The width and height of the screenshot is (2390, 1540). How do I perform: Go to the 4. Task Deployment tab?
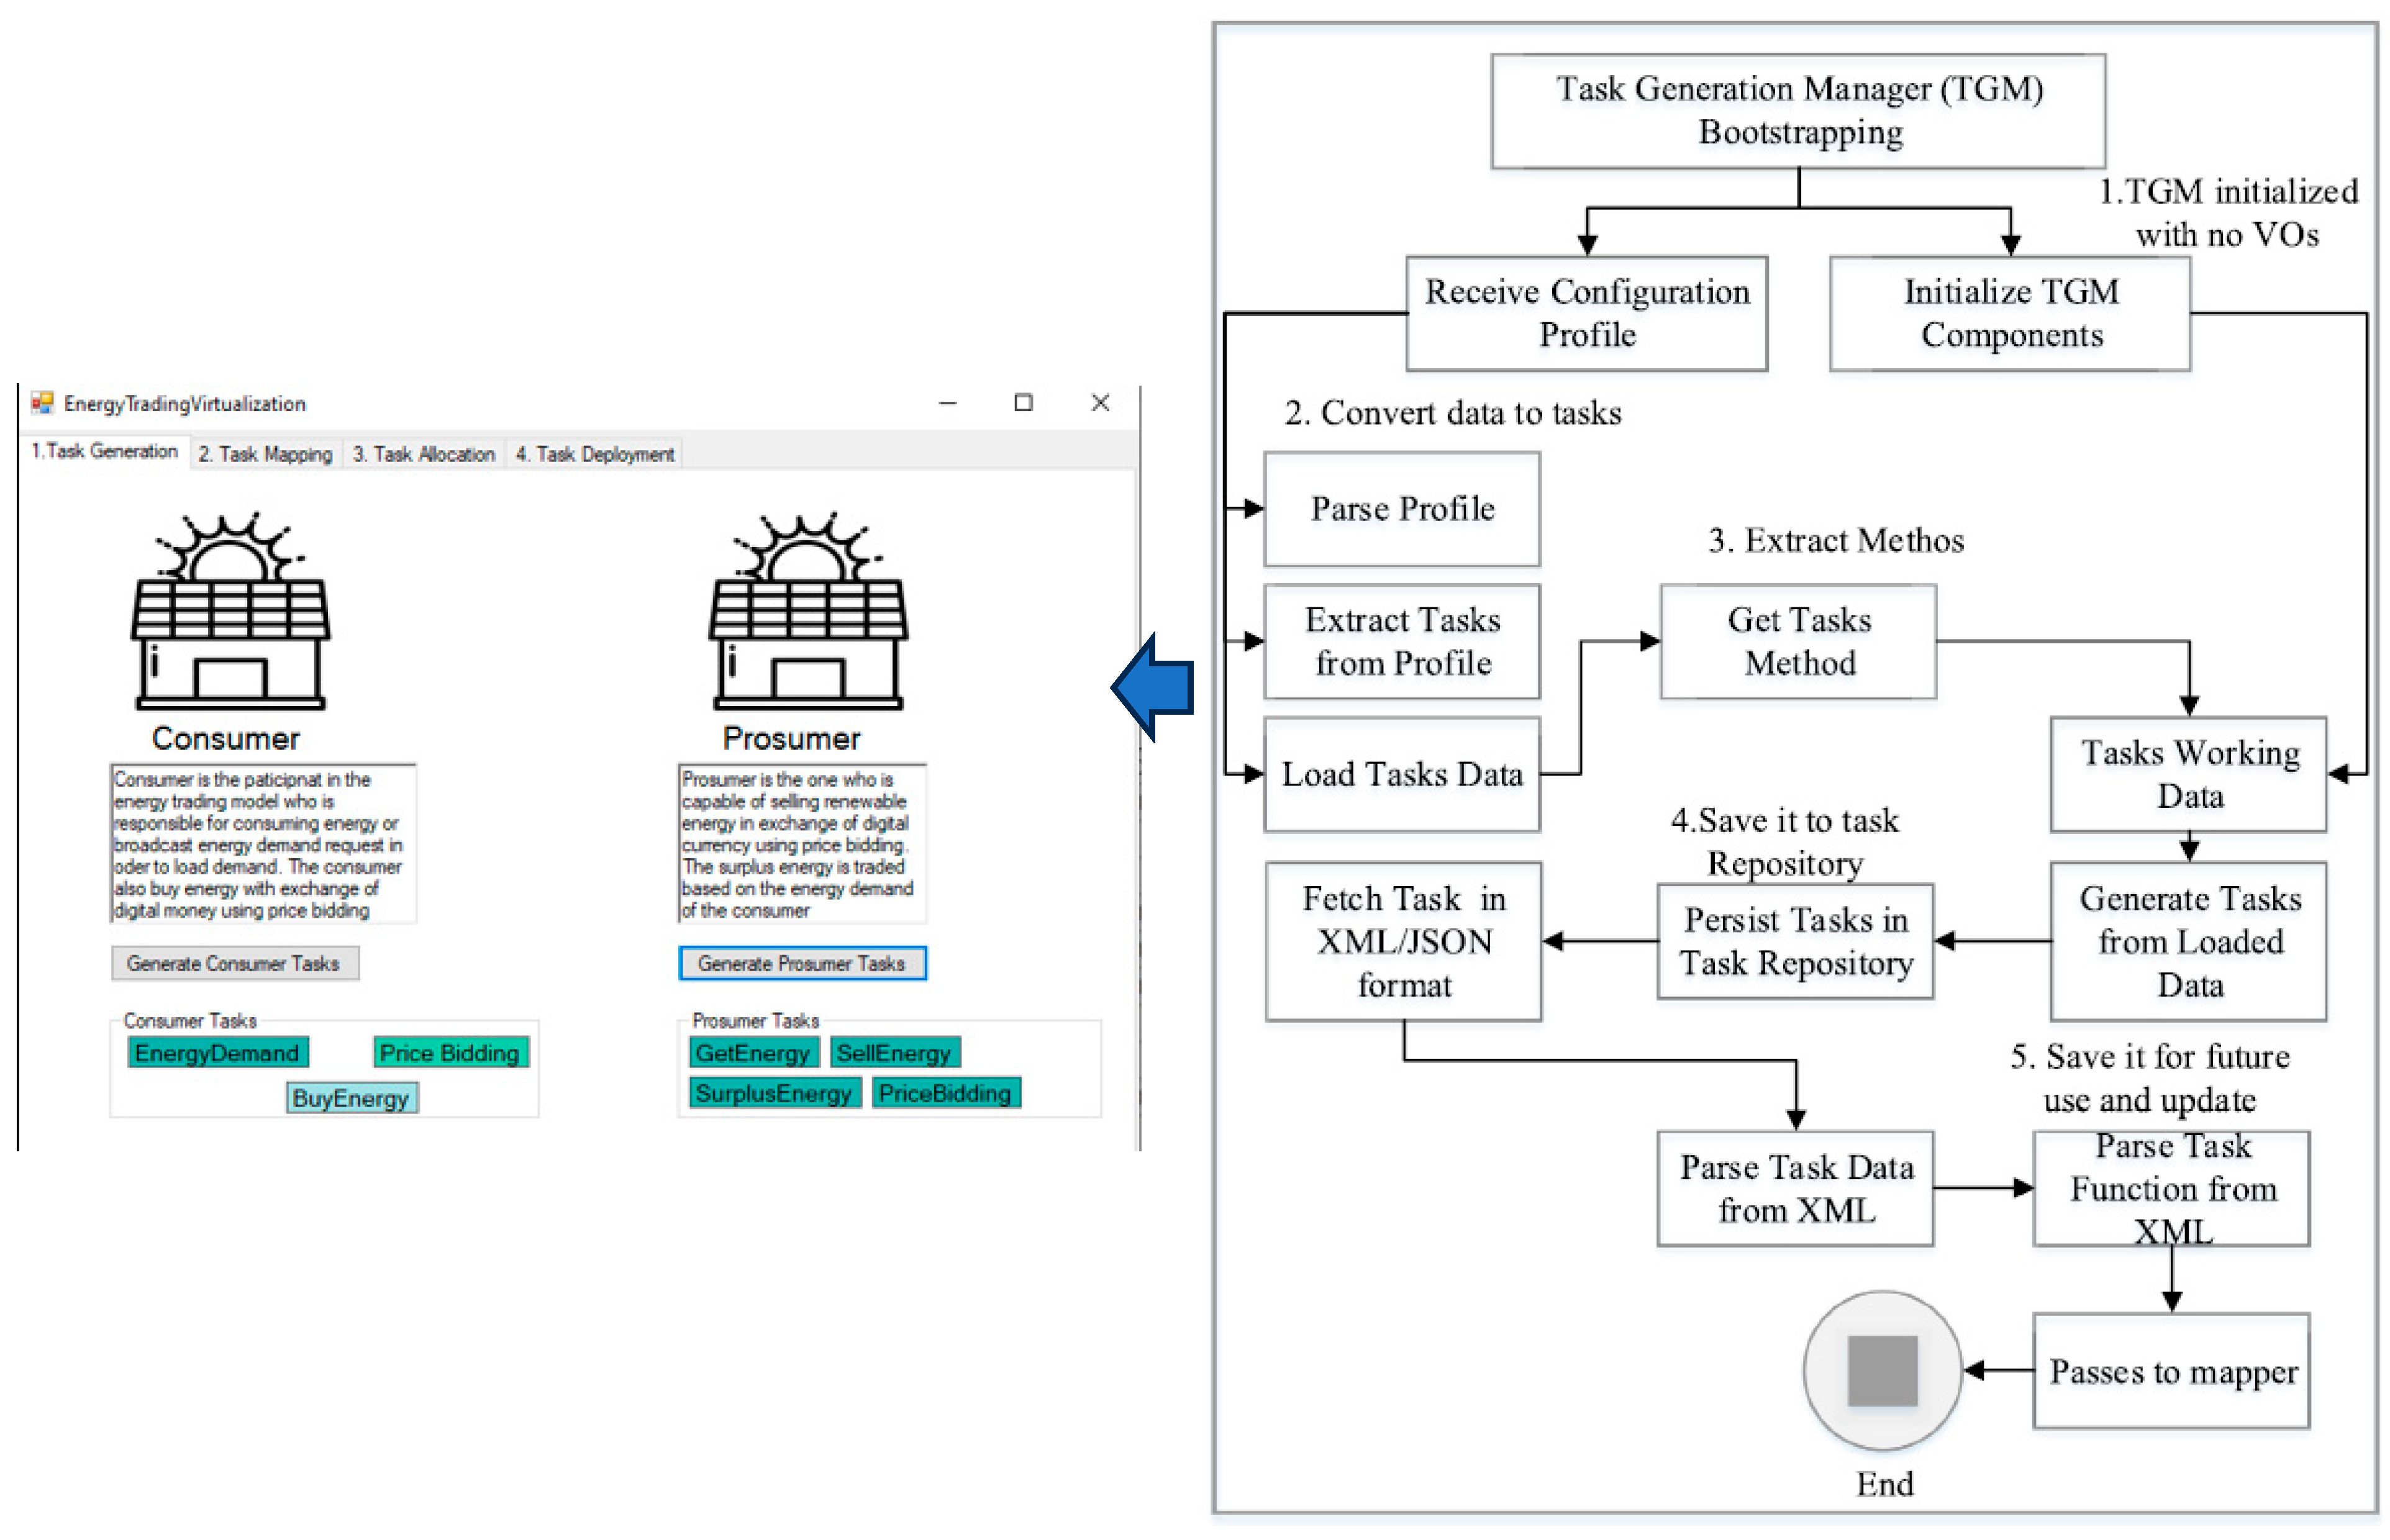coord(595,455)
